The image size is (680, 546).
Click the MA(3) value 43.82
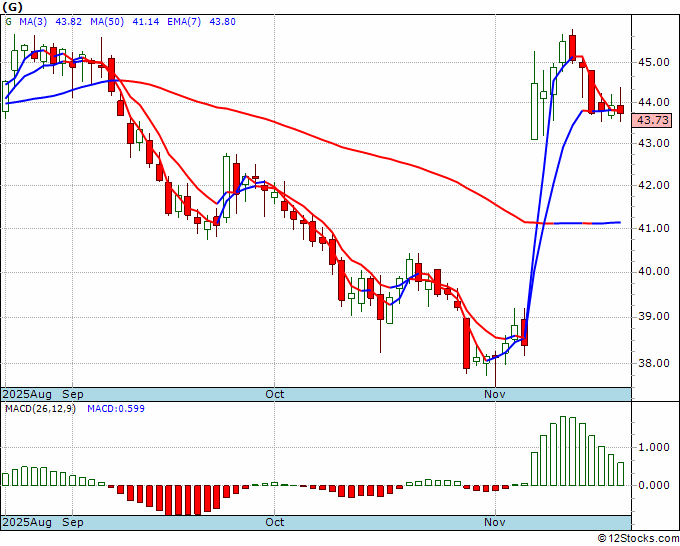pyautogui.click(x=69, y=22)
